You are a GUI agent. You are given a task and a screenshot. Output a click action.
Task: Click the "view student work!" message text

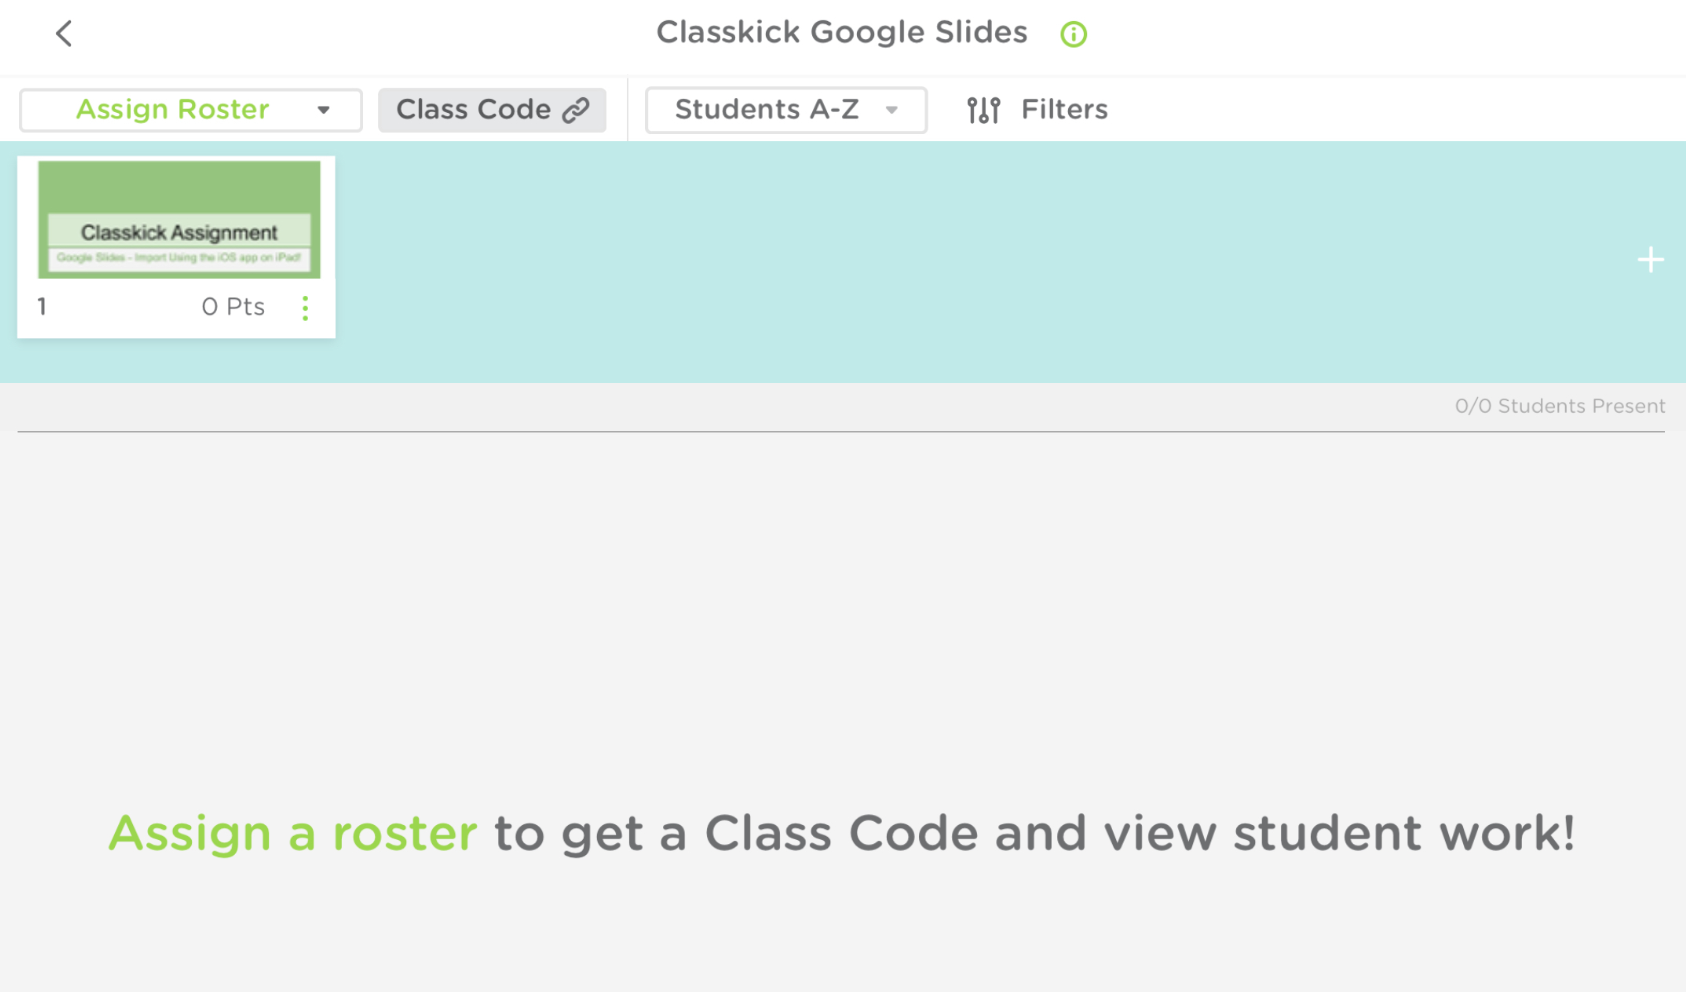pos(1404,833)
